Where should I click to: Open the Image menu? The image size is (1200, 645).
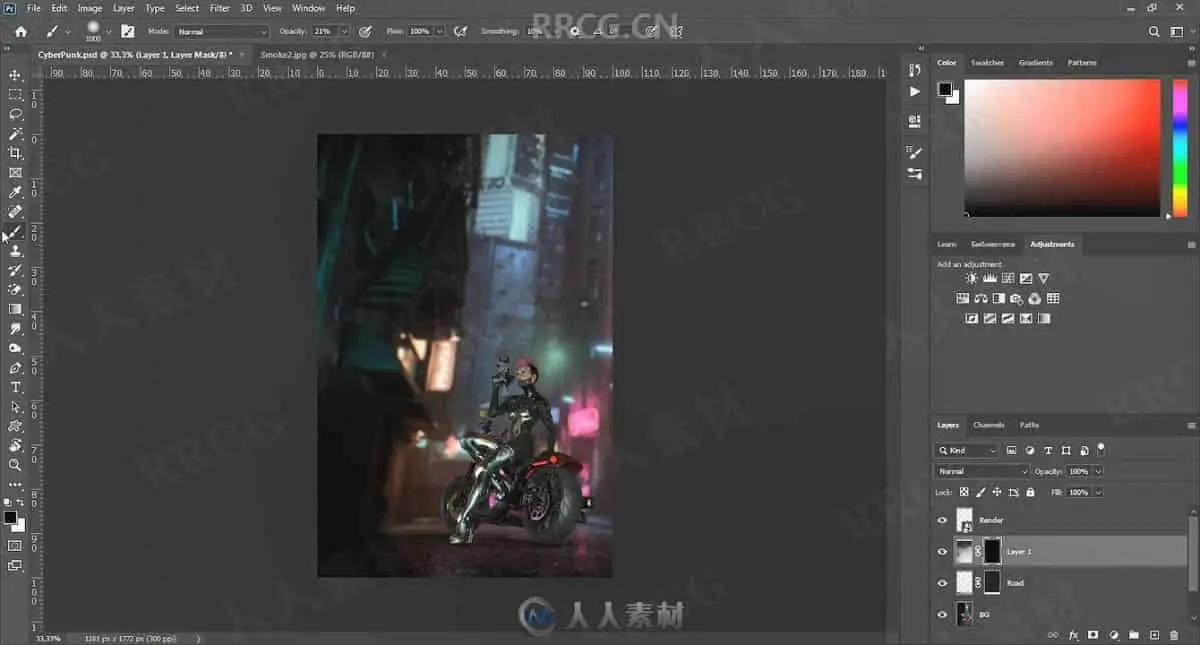90,8
